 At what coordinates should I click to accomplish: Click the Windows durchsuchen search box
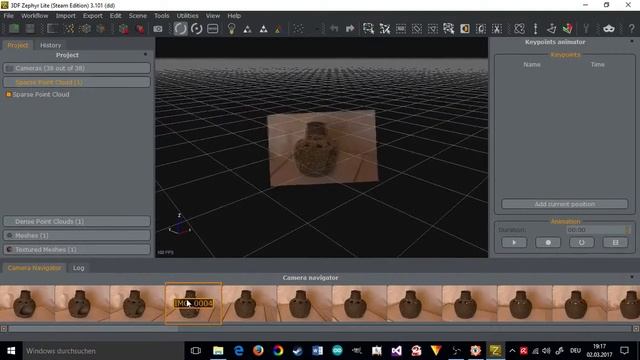click(102, 351)
